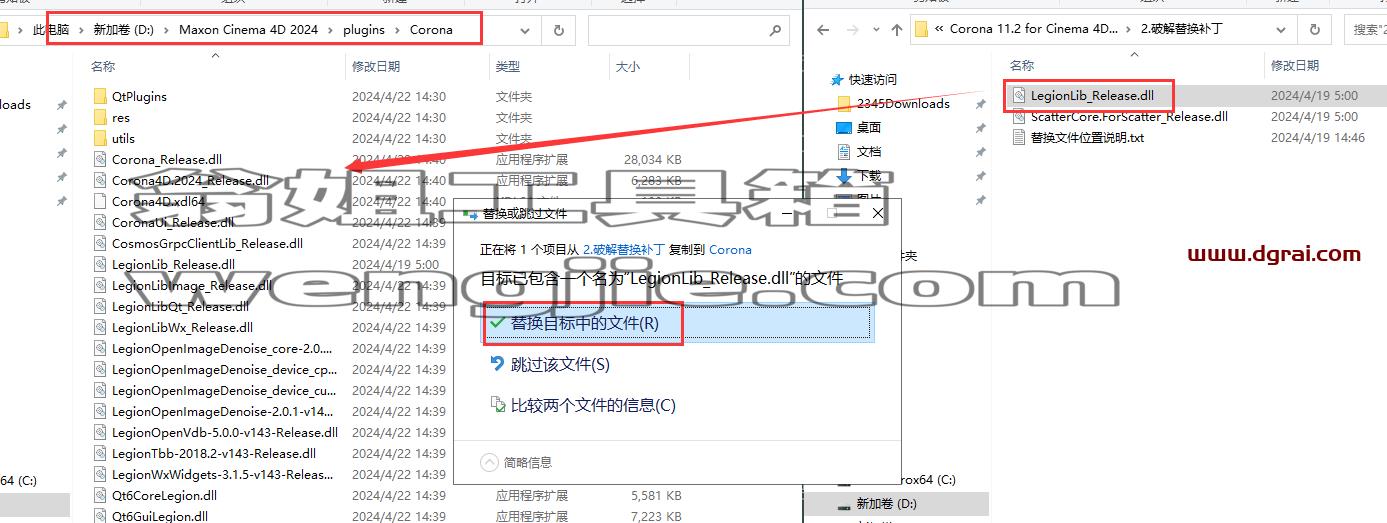Select the QtPlugins folder icon
Image resolution: width=1387 pixels, height=523 pixels.
tap(99, 97)
